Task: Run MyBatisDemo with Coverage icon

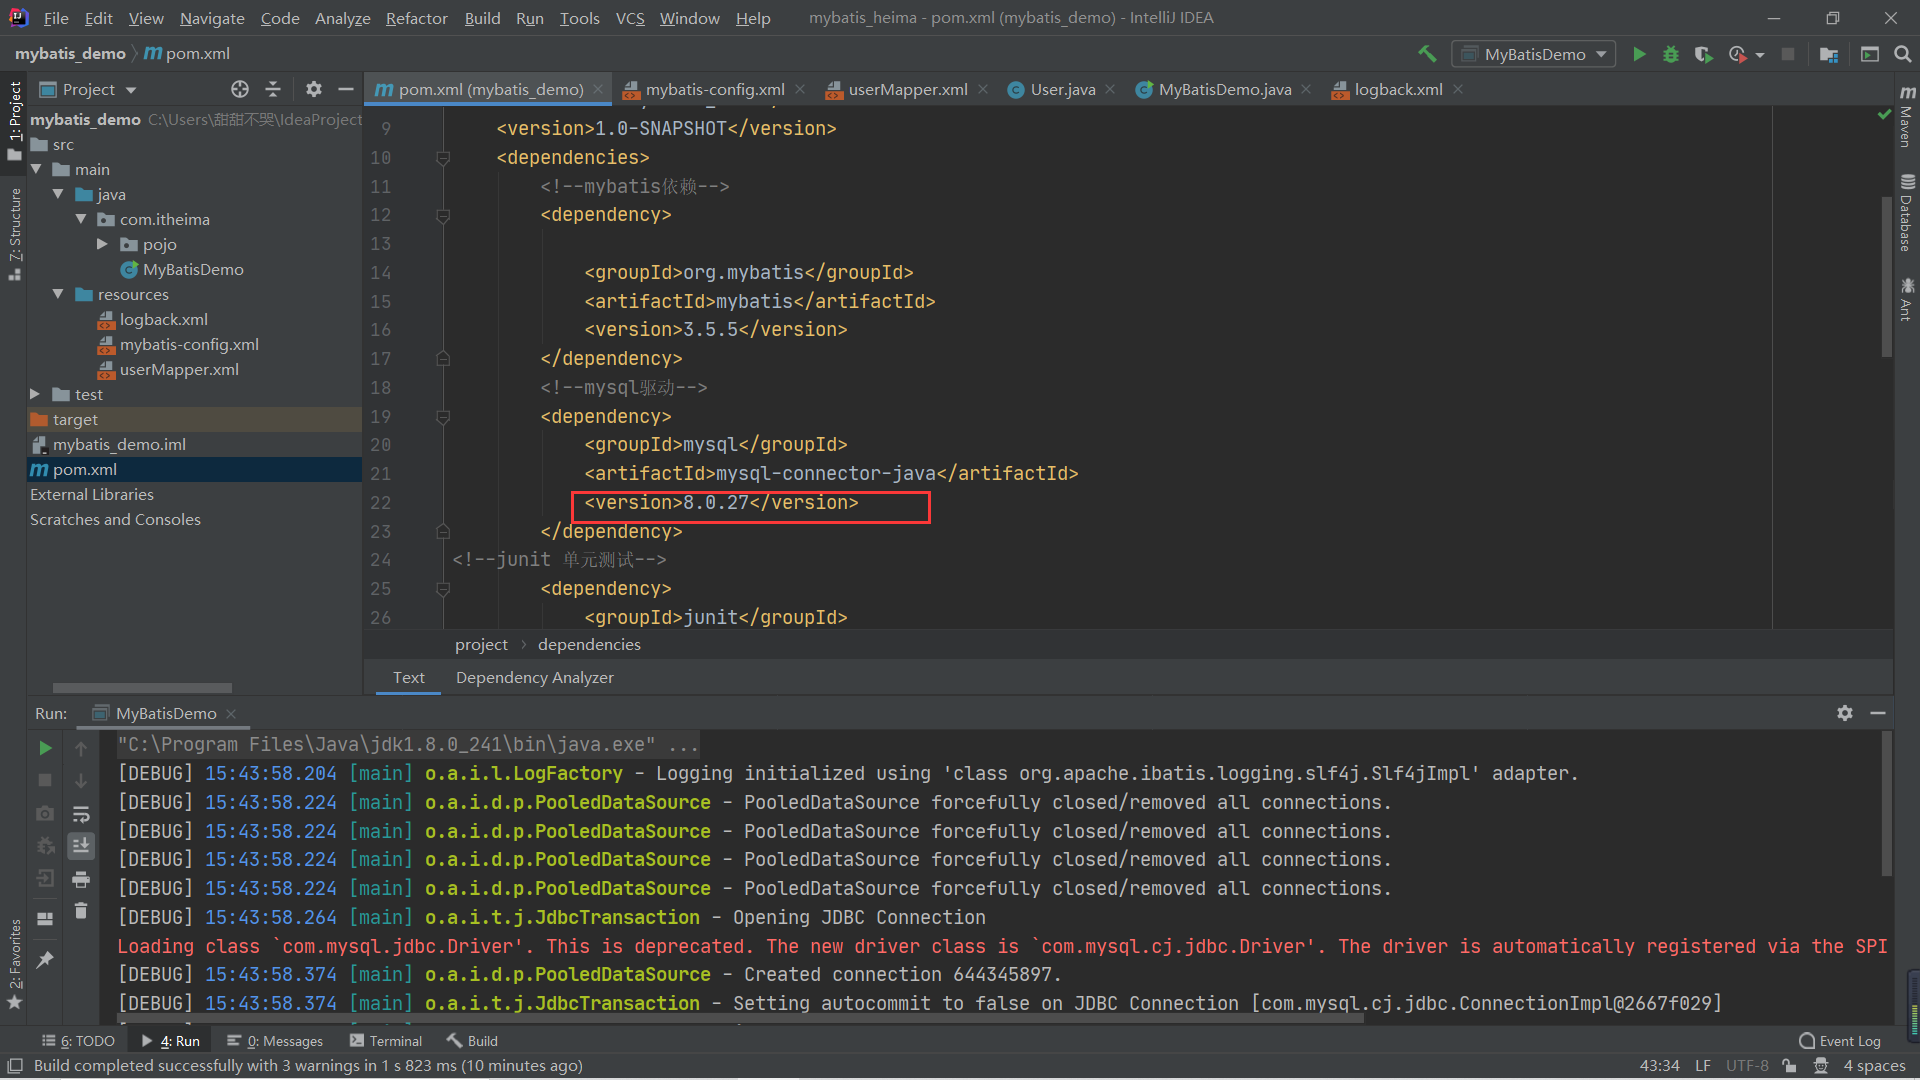Action: point(1703,54)
